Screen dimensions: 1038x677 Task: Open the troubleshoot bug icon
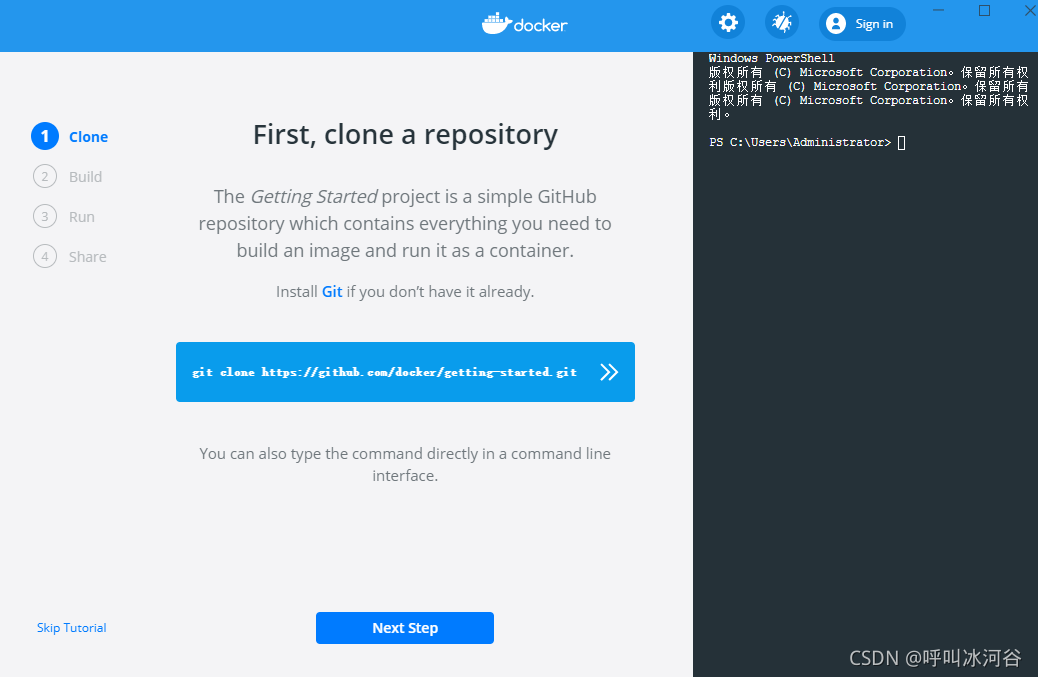click(x=782, y=23)
